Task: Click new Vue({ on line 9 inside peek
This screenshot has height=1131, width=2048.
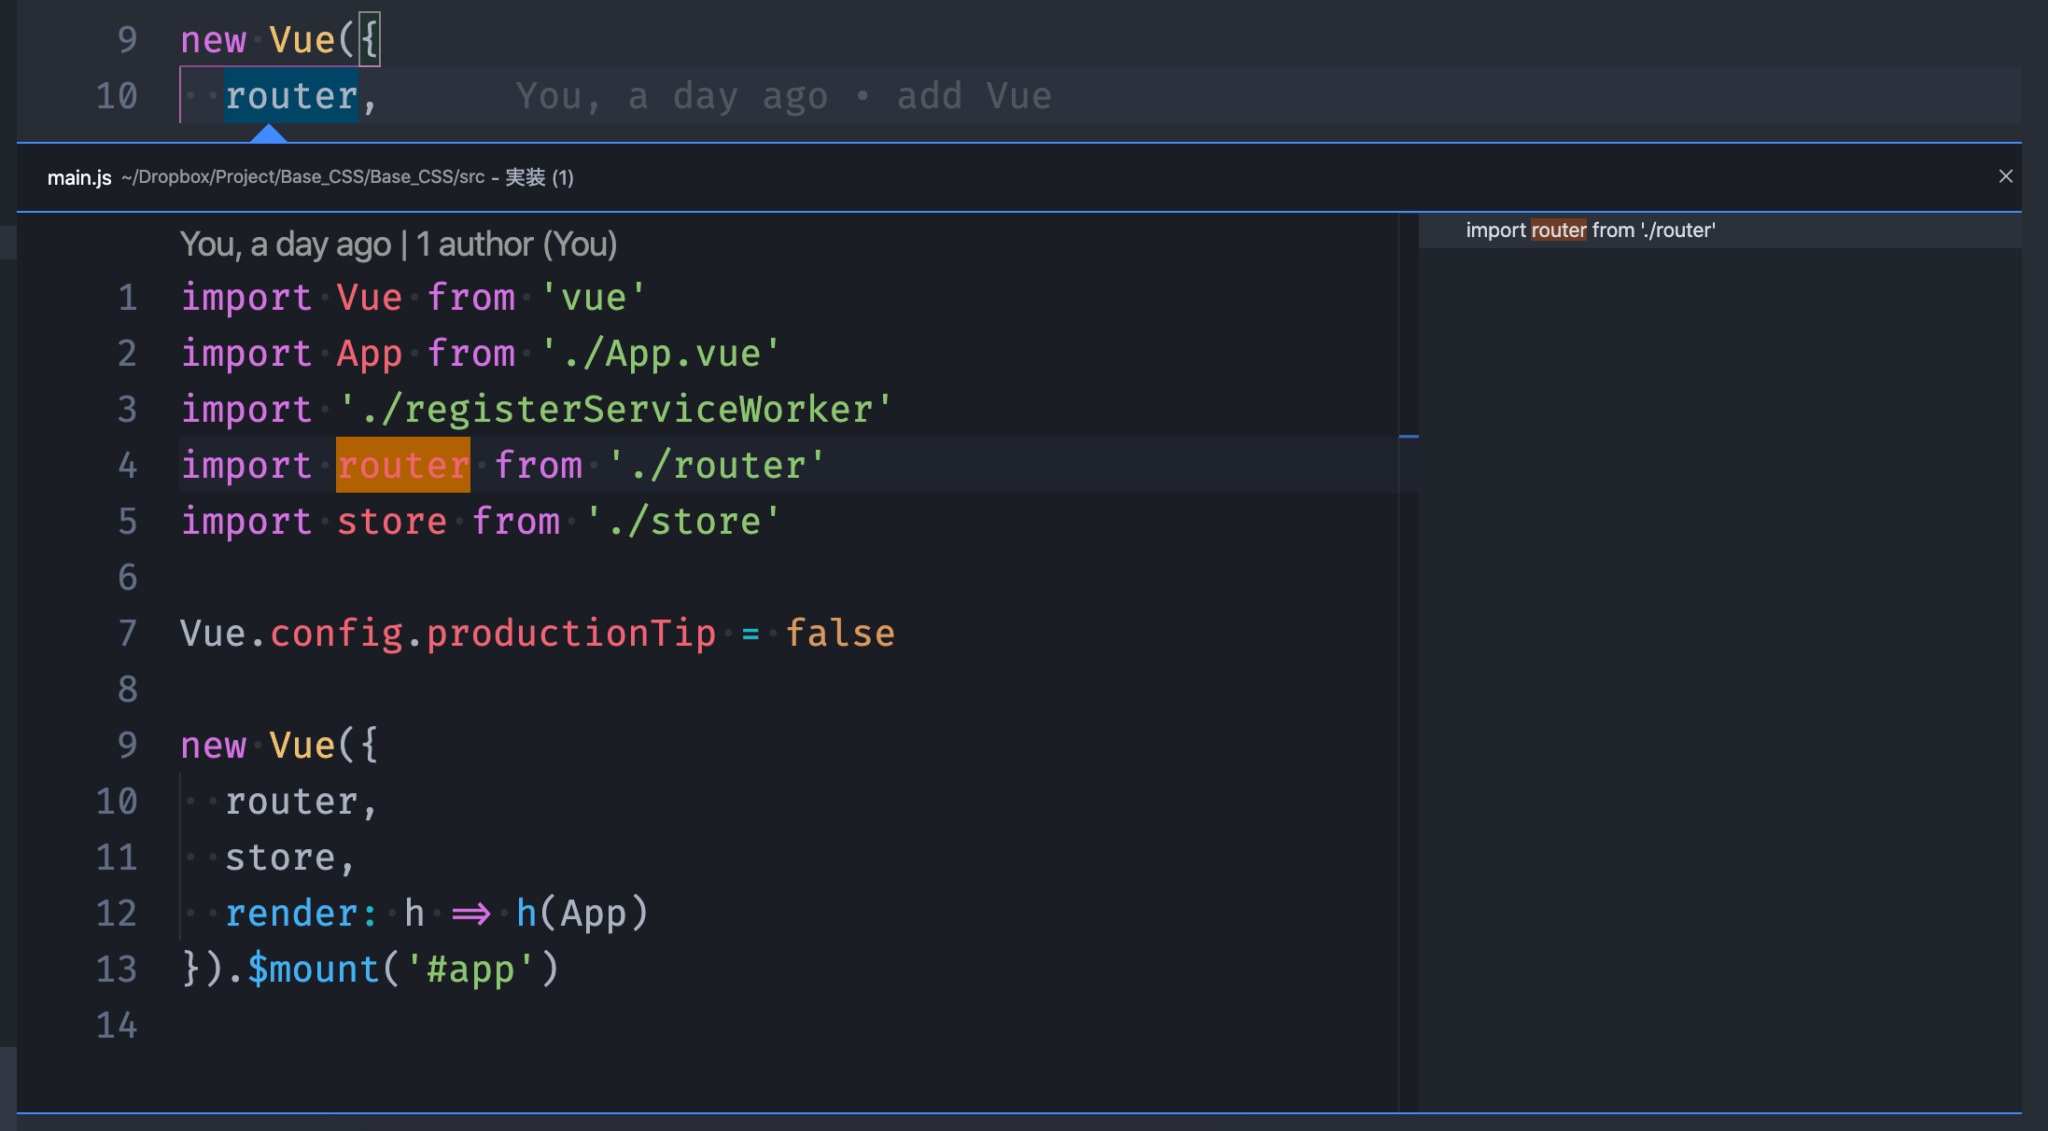Action: point(277,744)
